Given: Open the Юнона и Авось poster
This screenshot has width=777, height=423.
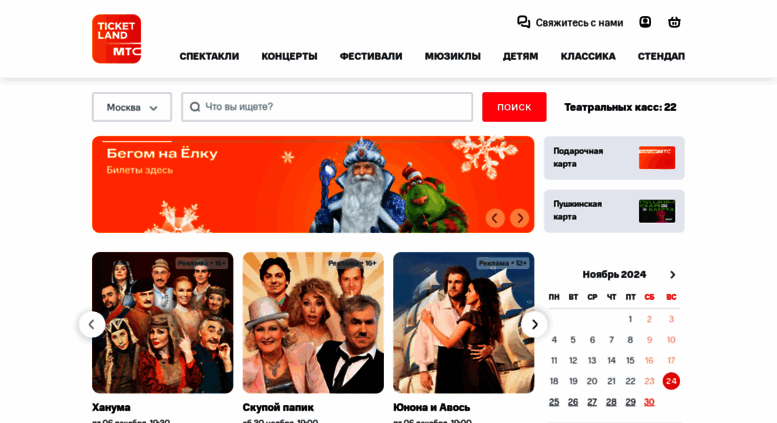Looking at the screenshot, I should tap(463, 323).
